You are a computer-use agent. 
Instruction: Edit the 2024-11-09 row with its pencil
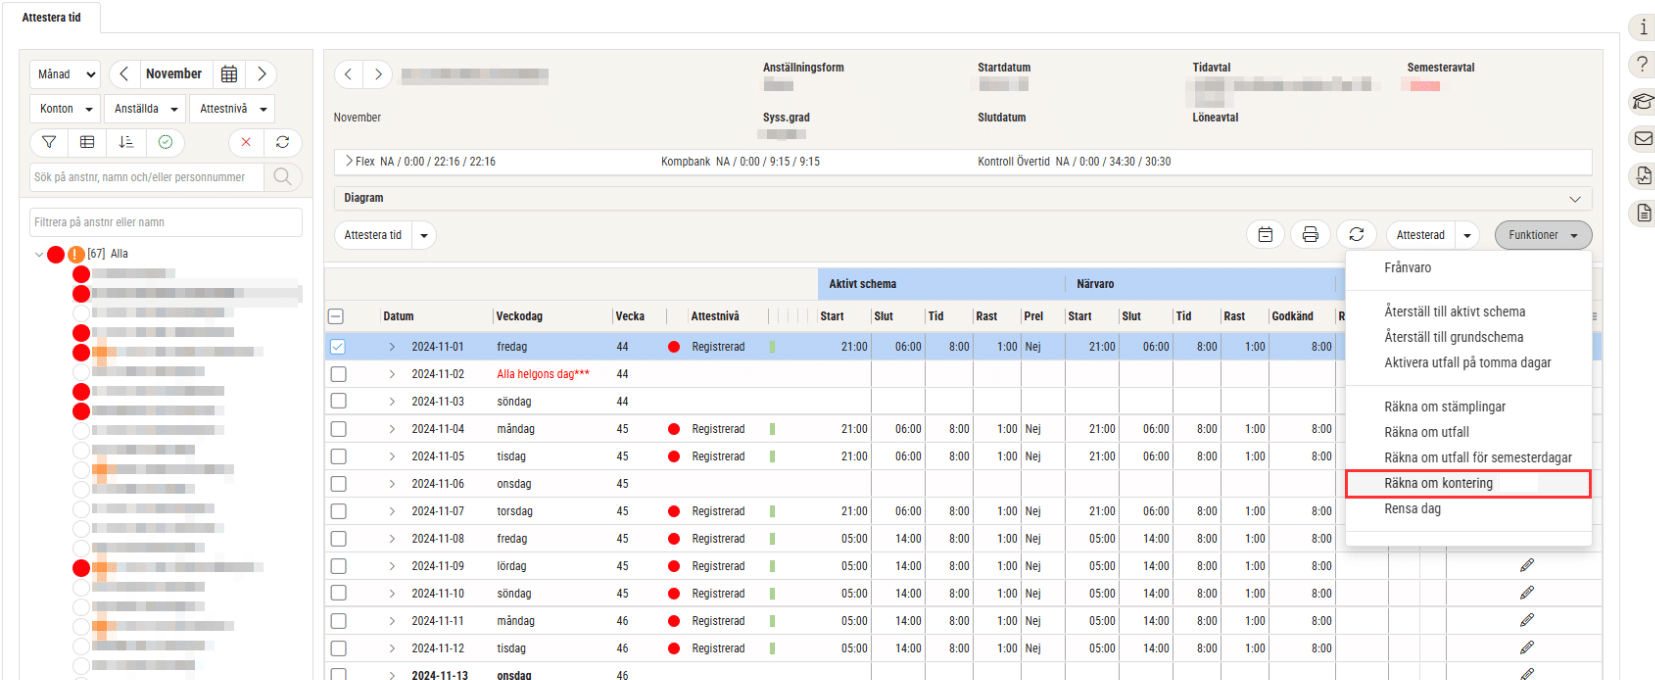[1527, 566]
